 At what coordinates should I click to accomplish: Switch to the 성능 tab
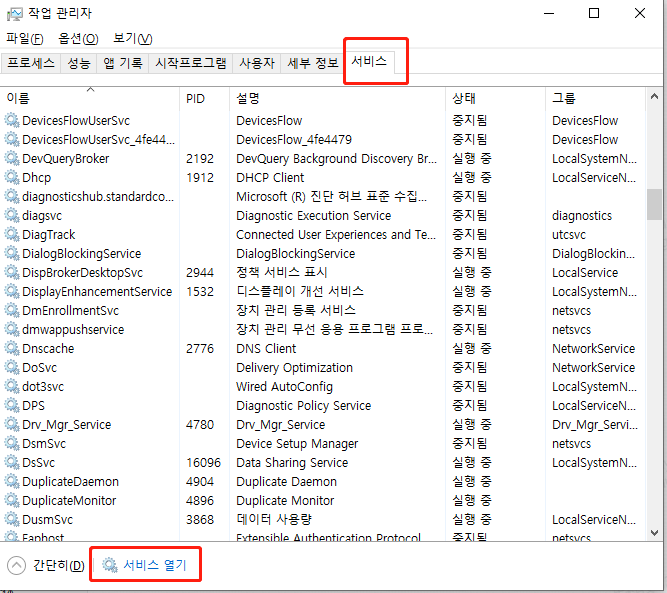[79, 63]
